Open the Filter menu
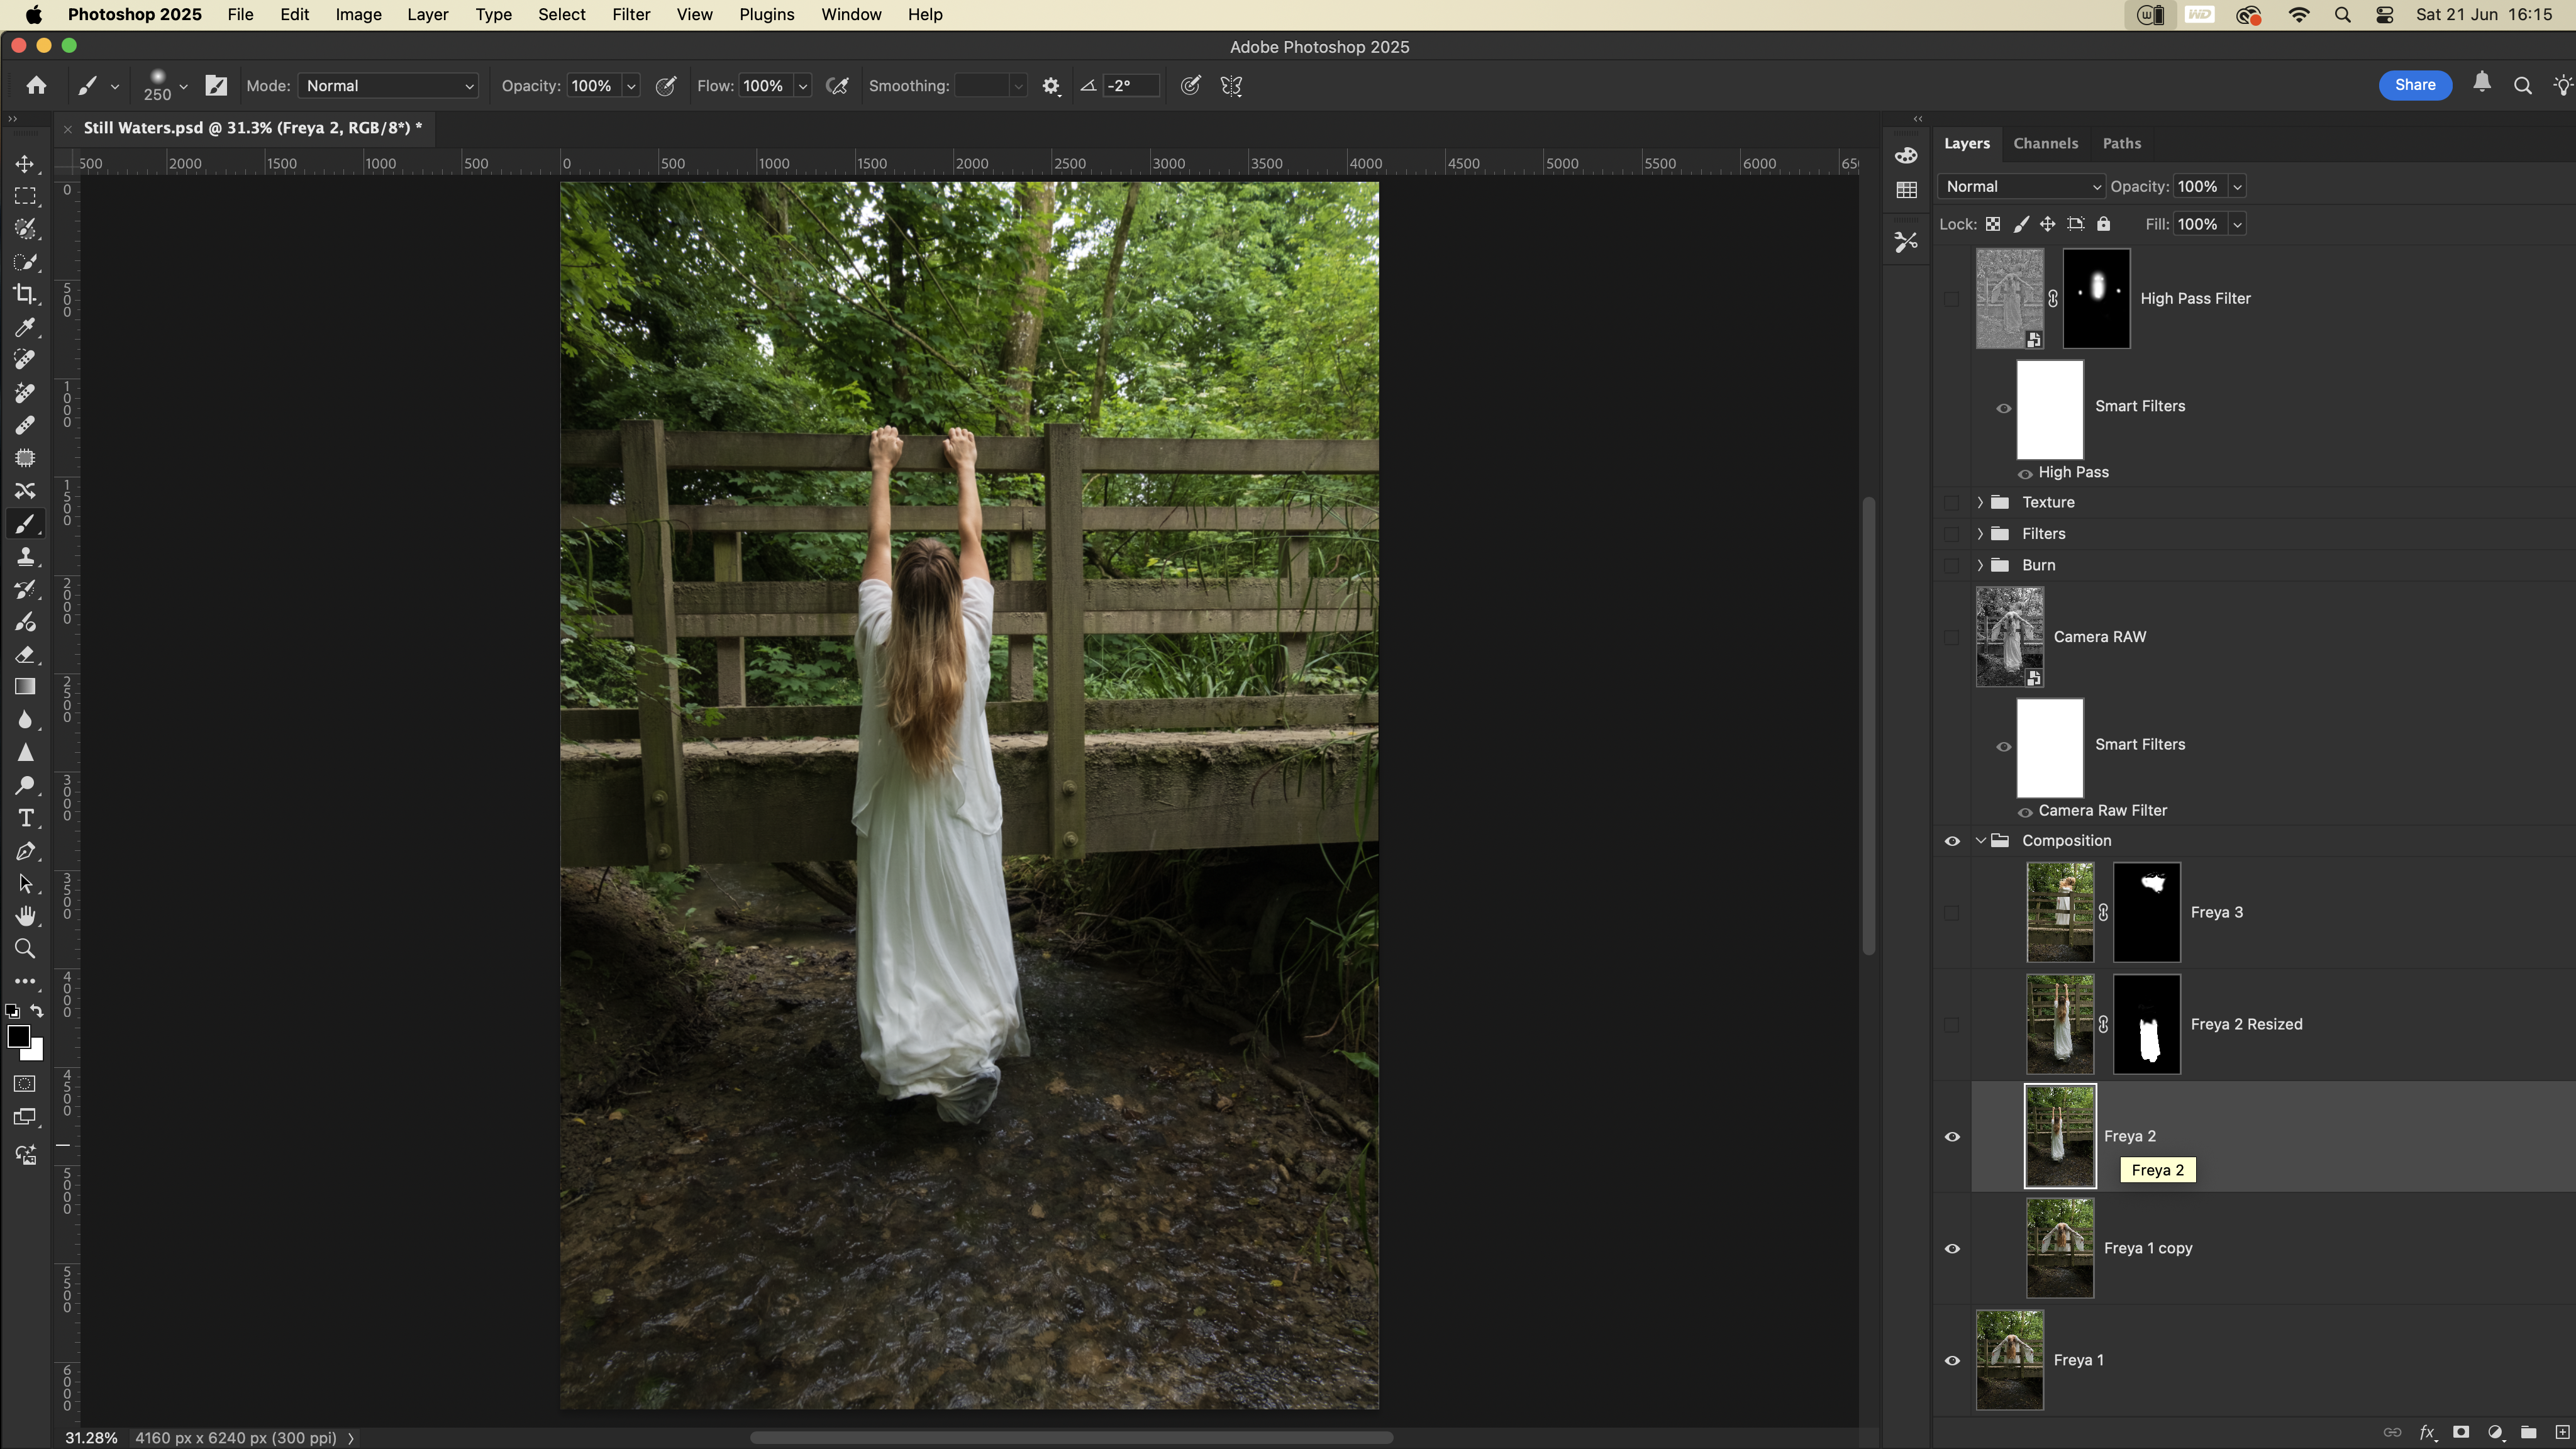2576x1449 pixels. click(x=631, y=15)
